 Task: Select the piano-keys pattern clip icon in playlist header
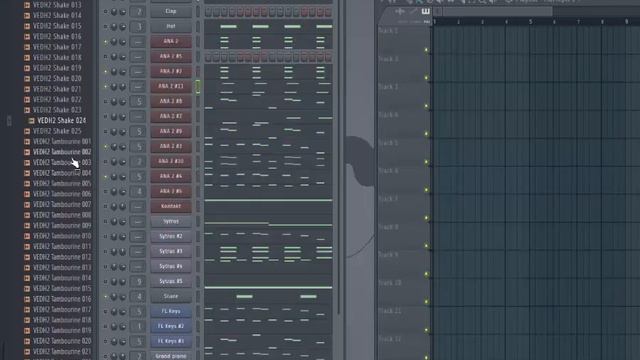(425, 11)
